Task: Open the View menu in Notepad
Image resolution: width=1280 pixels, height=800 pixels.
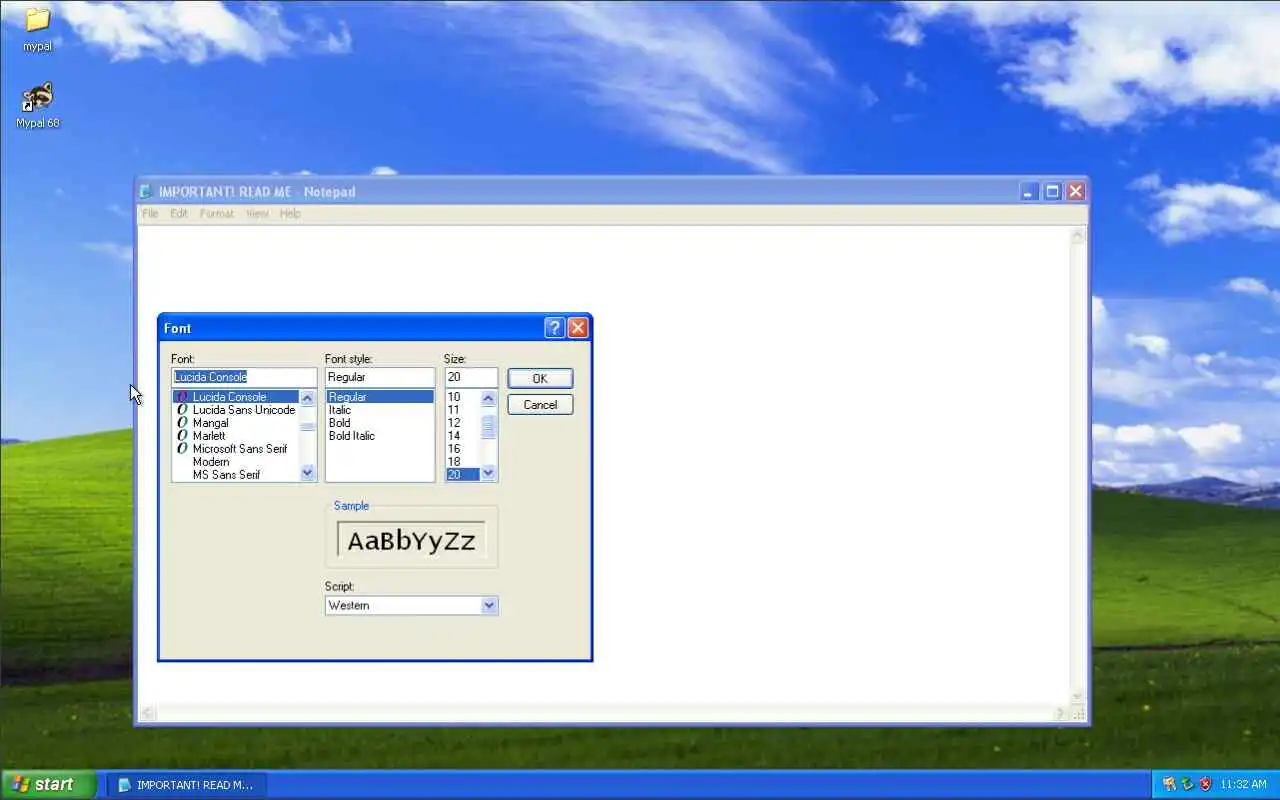Action: (x=257, y=214)
